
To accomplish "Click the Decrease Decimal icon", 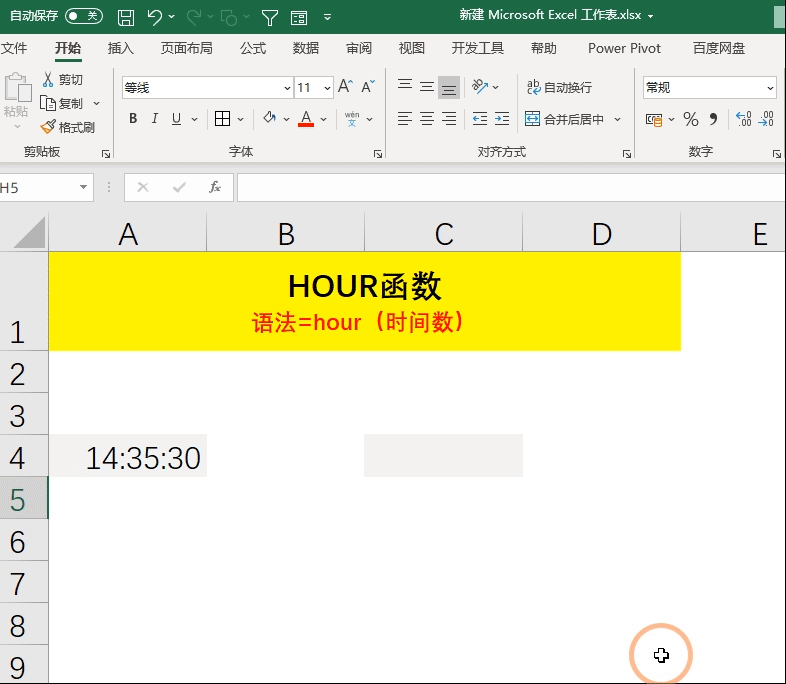I will (x=766, y=119).
